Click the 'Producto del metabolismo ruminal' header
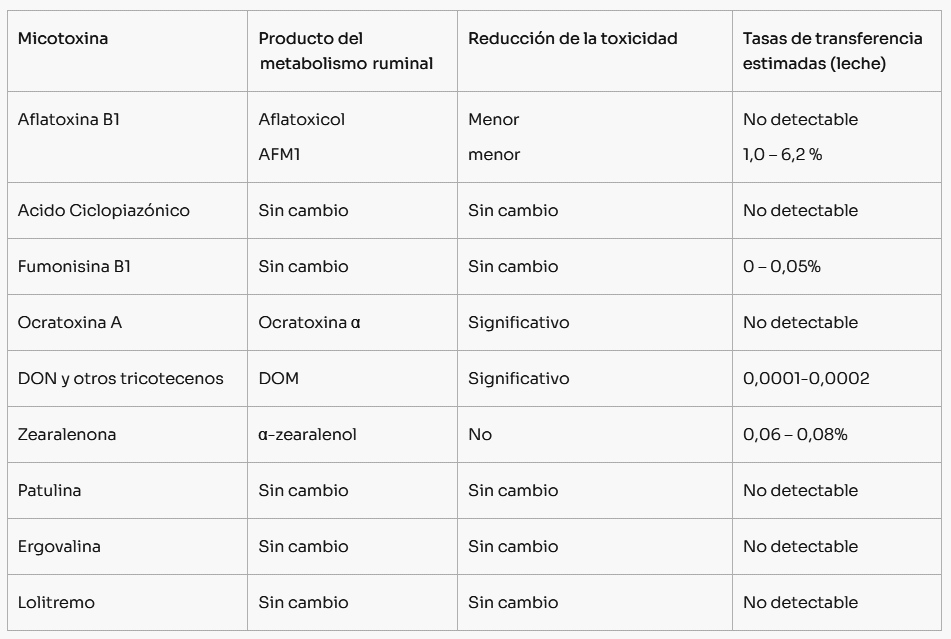 345,51
